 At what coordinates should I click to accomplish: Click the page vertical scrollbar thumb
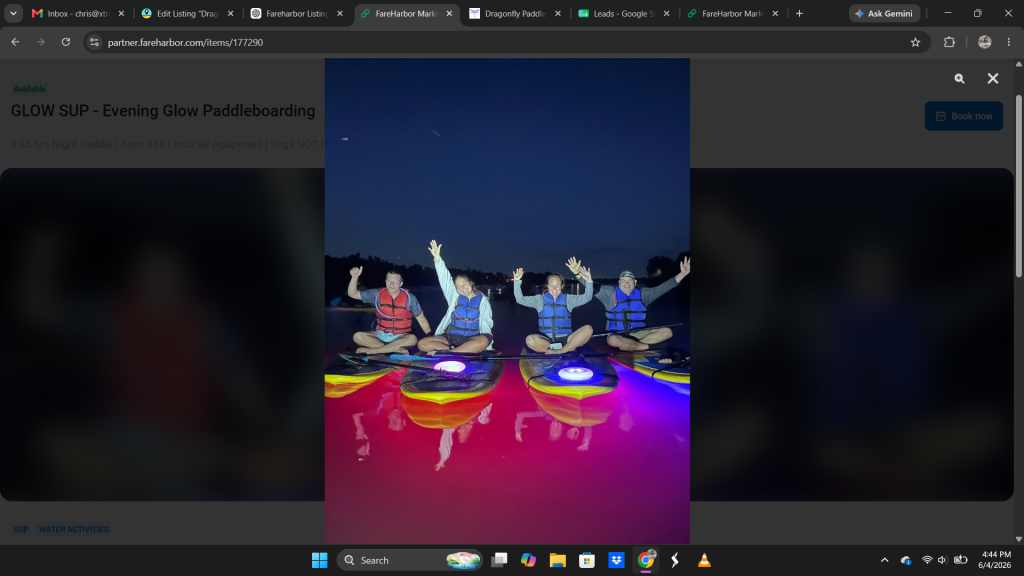tap(1018, 186)
